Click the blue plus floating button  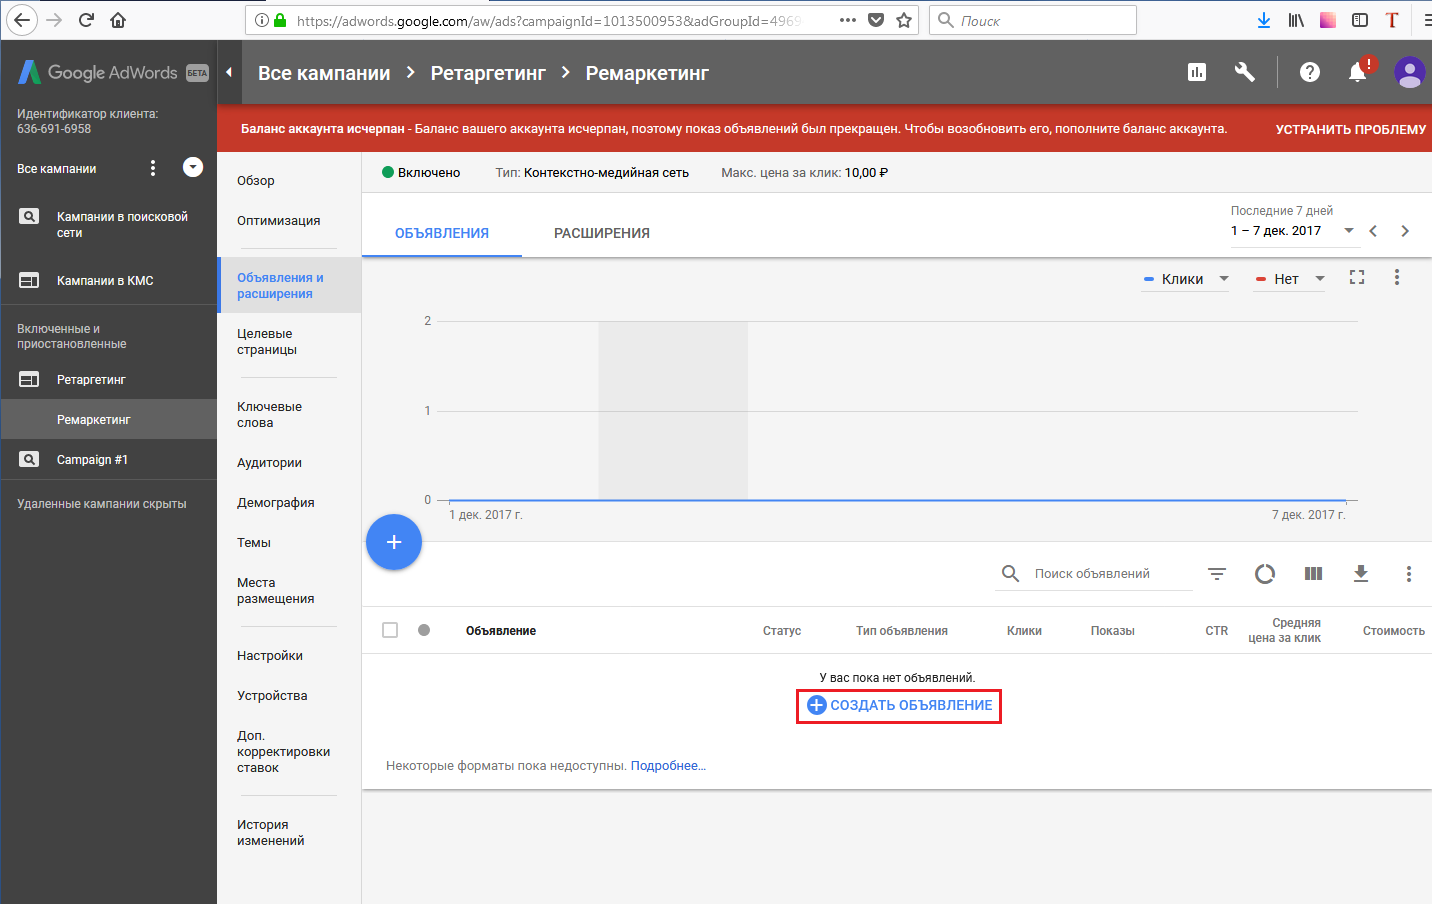tap(394, 542)
